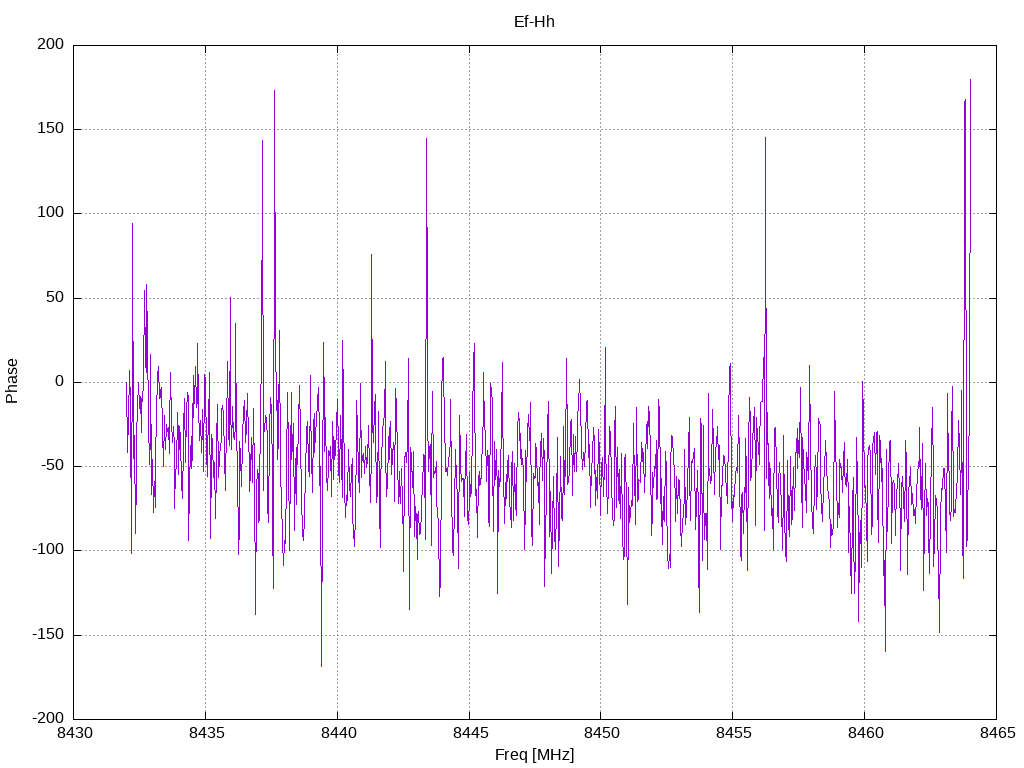Click the x-axis tick label 8465
1024x768 pixels.
point(997,733)
